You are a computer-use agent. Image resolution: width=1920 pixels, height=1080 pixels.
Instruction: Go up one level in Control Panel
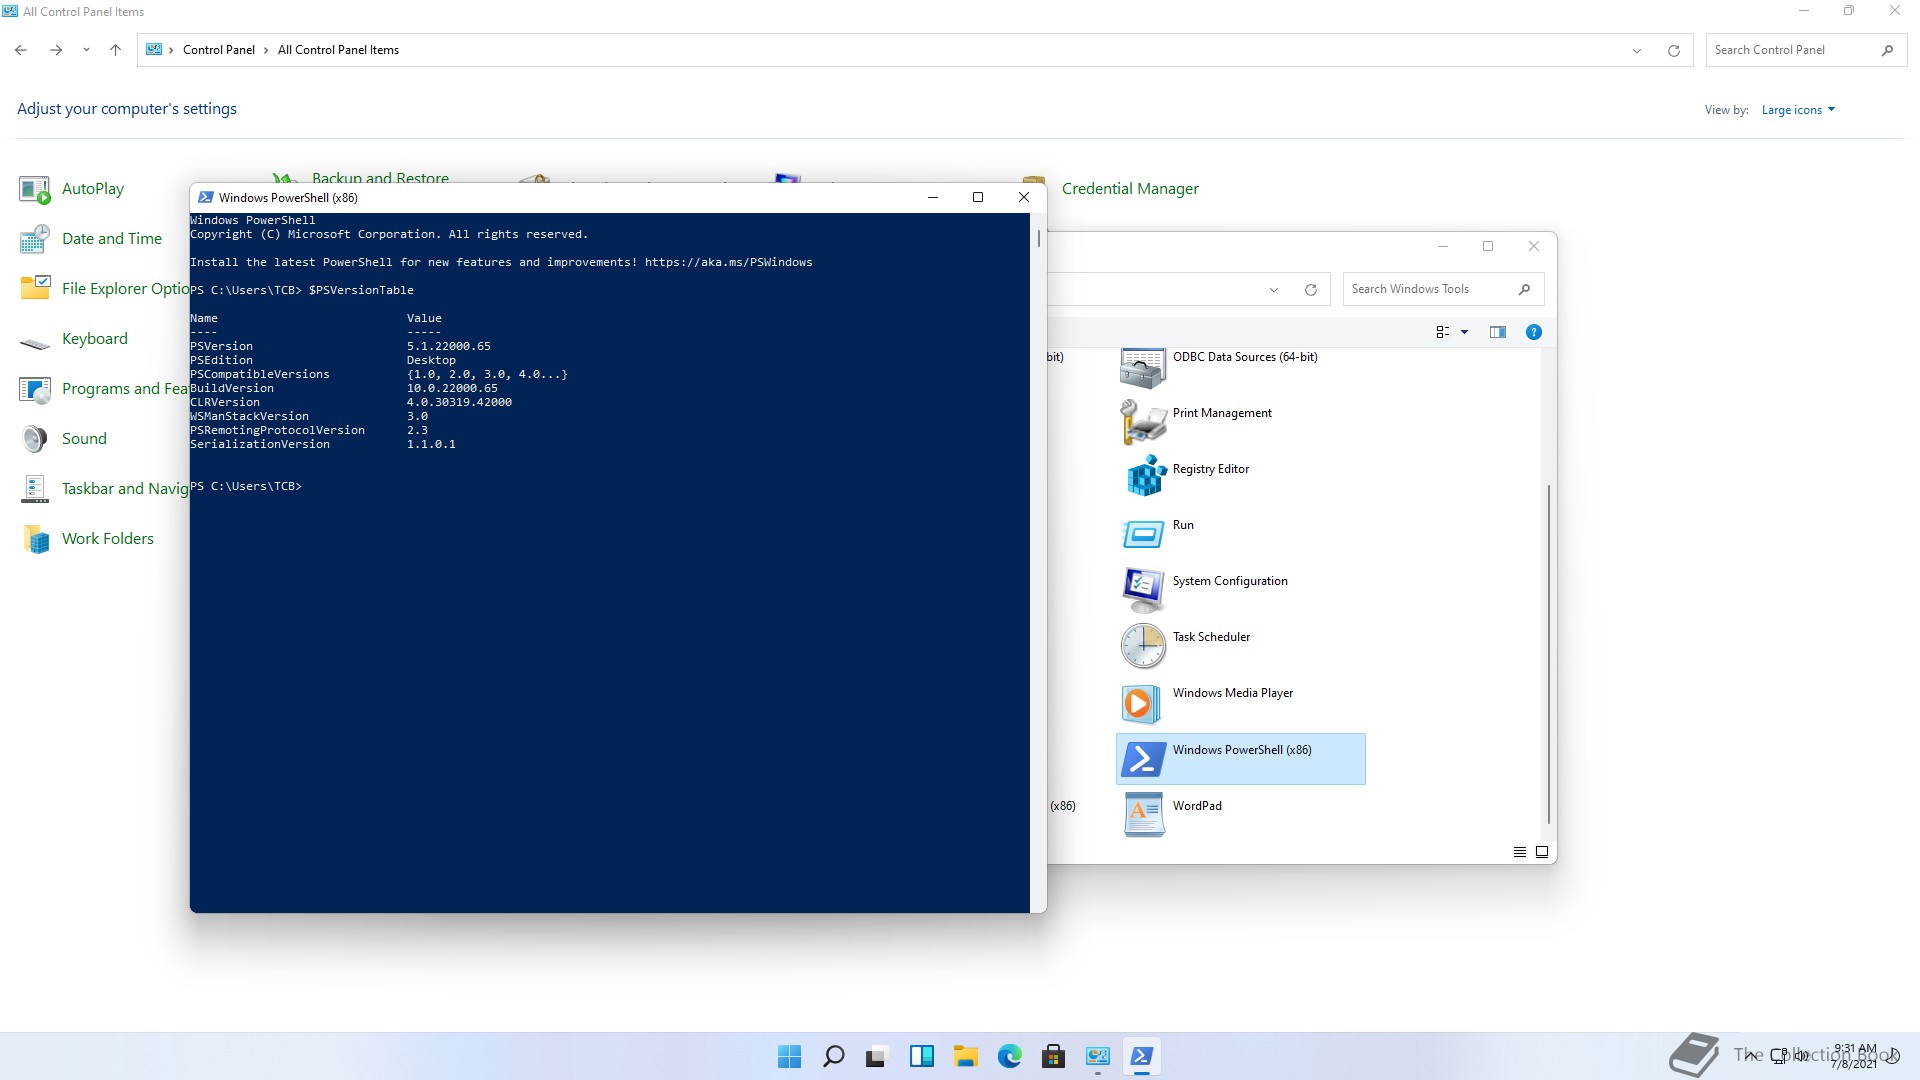[x=115, y=50]
